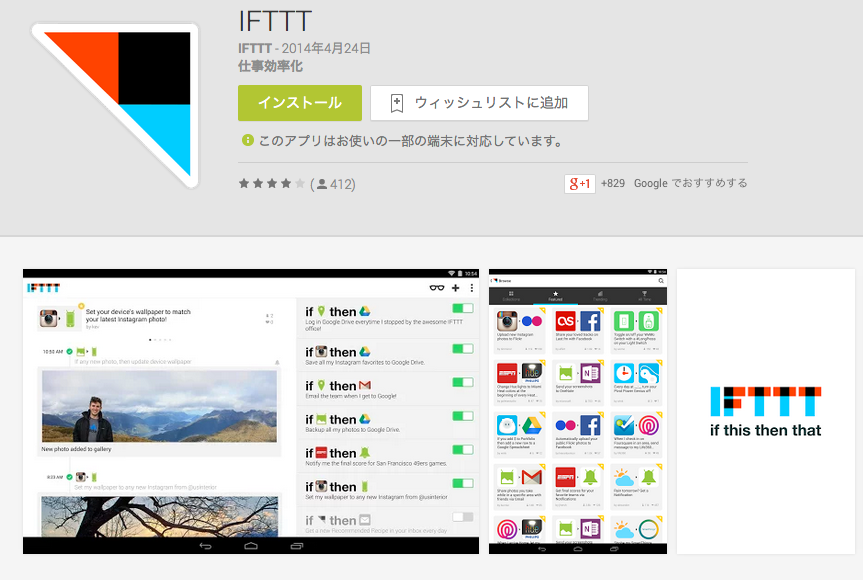Select the star Featured tab in phone screenshot
The width and height of the screenshot is (863, 580).
click(x=555, y=296)
